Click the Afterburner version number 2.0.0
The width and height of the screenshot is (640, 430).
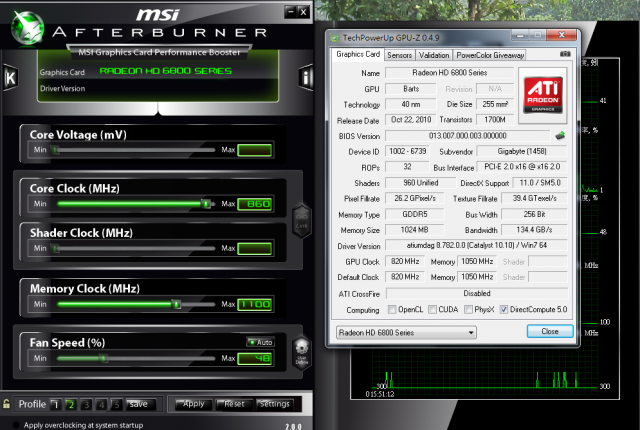pos(293,426)
